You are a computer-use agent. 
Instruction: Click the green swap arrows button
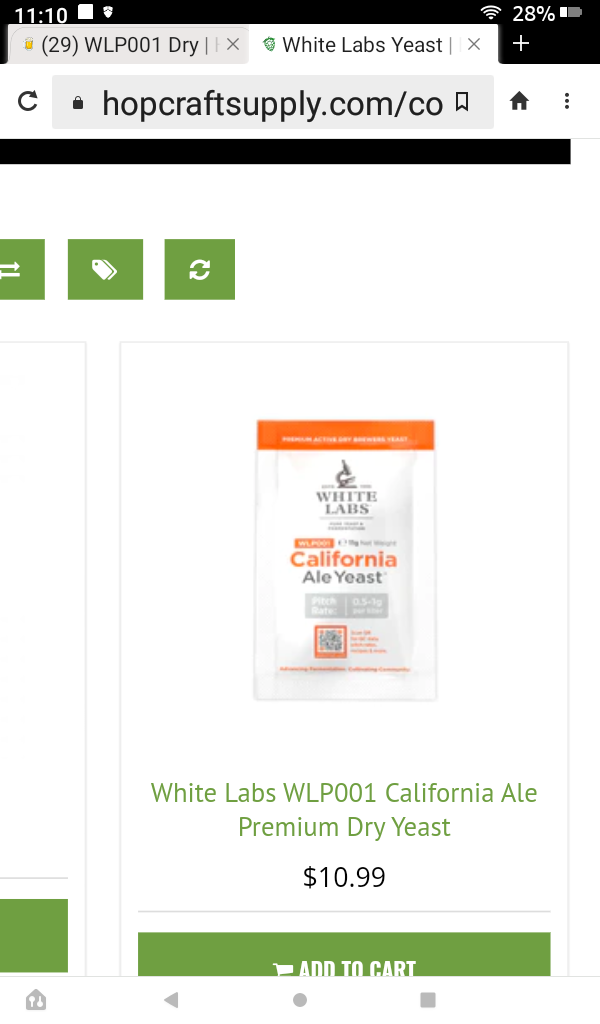[x=20, y=269]
